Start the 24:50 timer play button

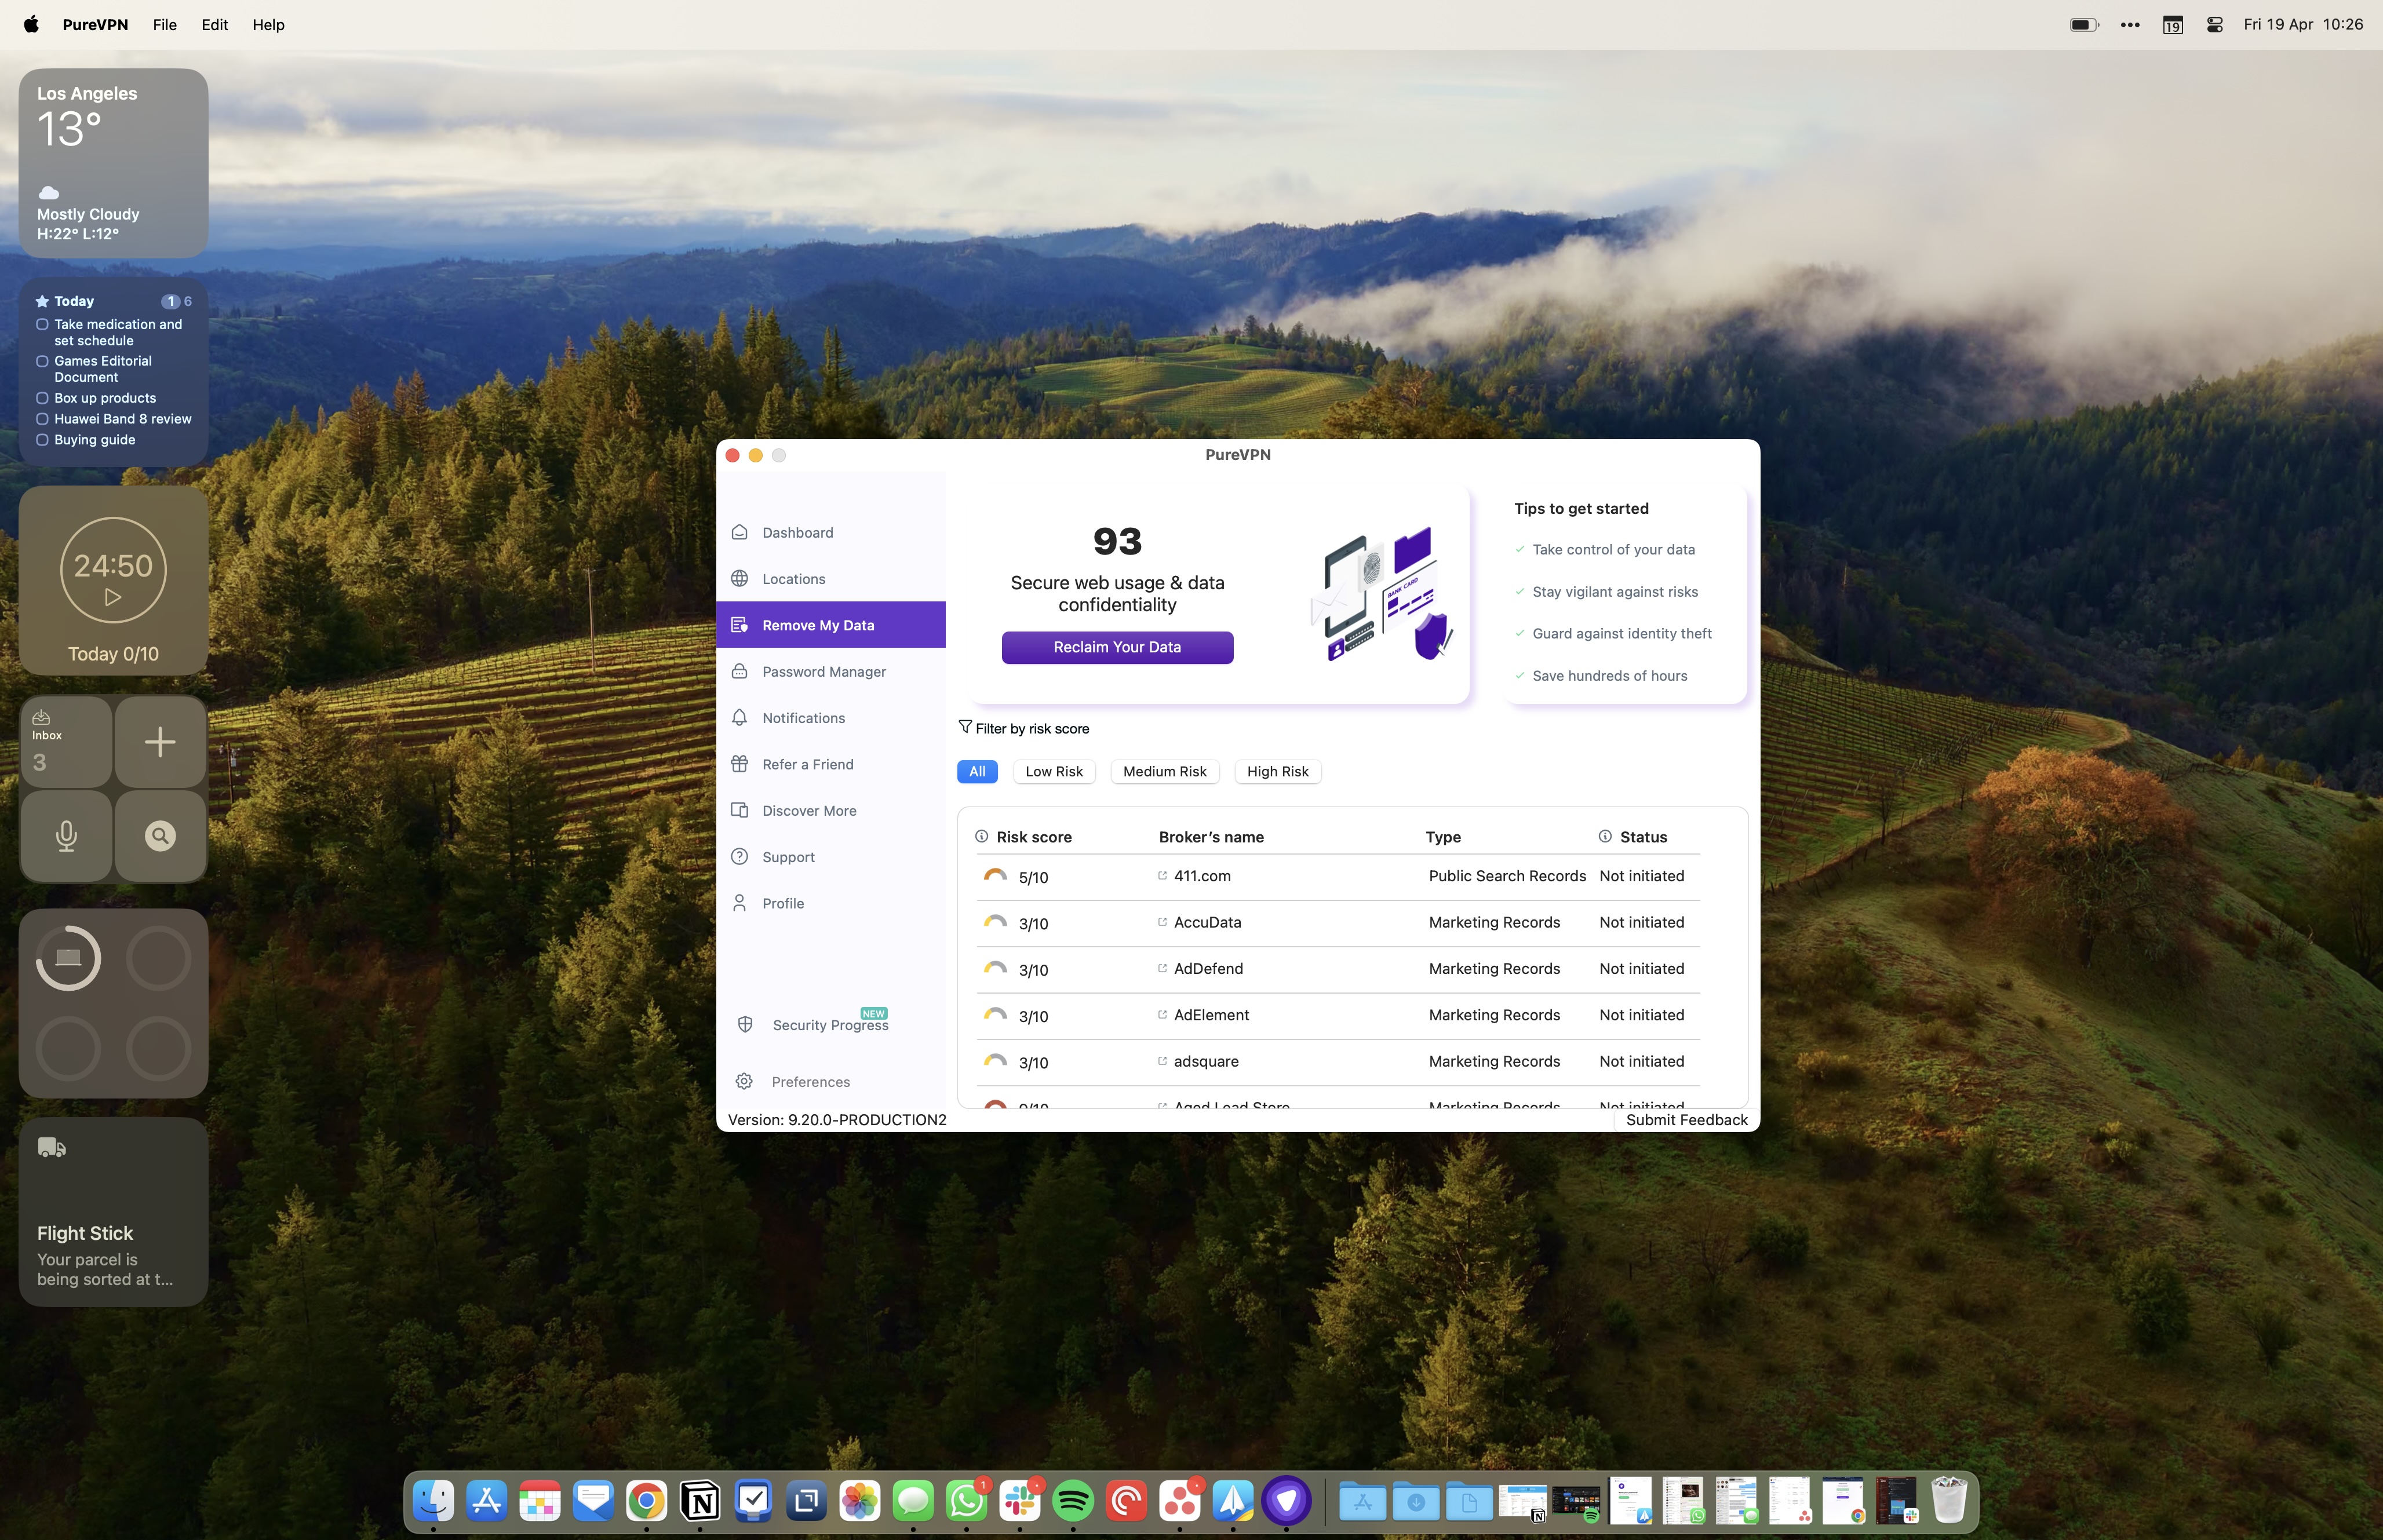(x=113, y=597)
